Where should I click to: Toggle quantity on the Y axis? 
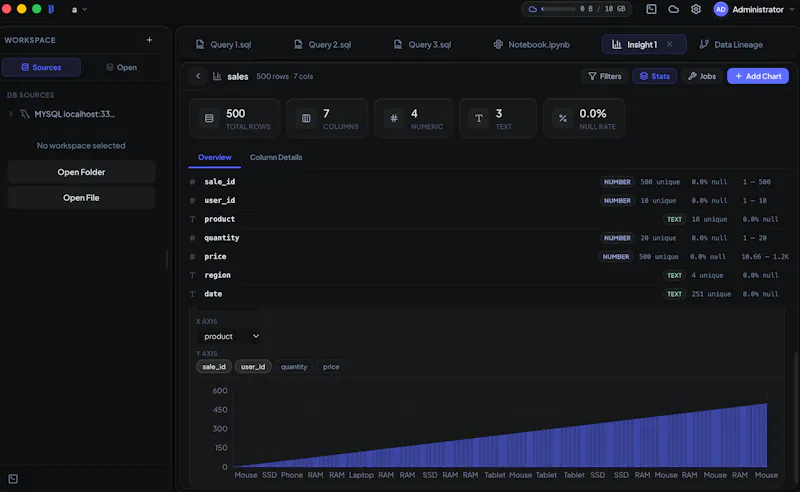pos(294,366)
